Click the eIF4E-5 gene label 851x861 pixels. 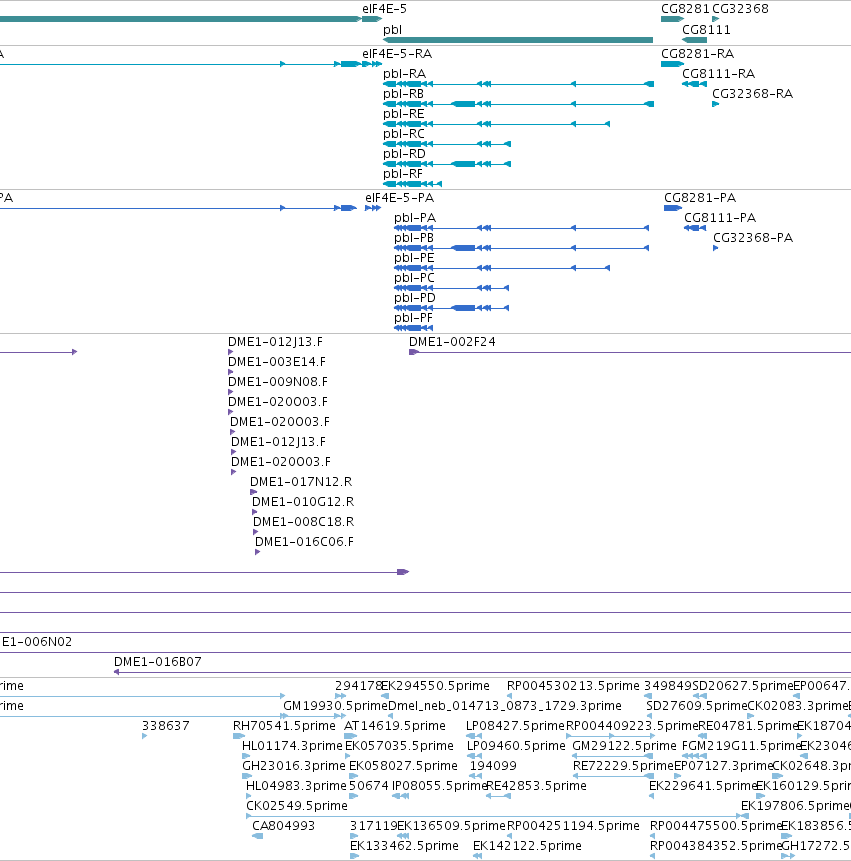tap(384, 9)
